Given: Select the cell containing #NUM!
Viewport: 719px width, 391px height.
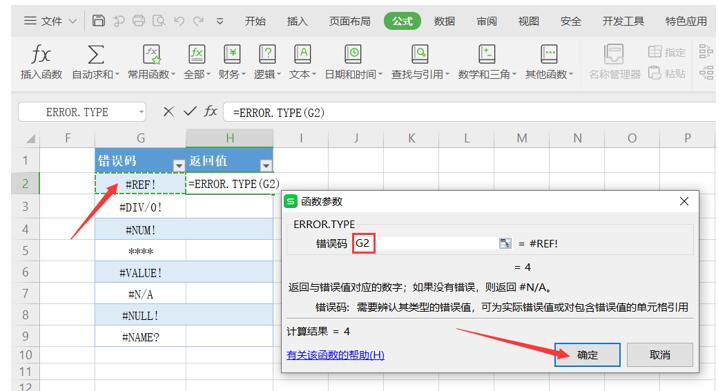Looking at the screenshot, I should (x=140, y=229).
